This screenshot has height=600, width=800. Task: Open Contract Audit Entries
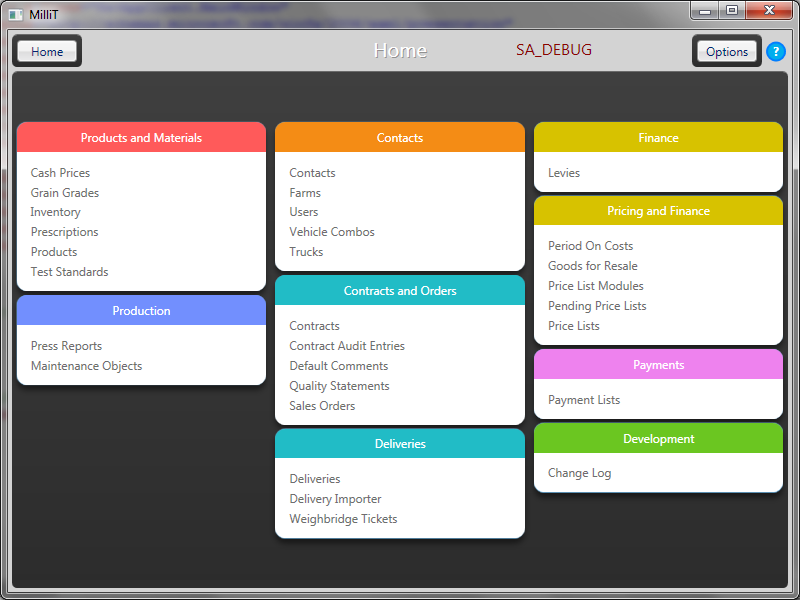347,346
